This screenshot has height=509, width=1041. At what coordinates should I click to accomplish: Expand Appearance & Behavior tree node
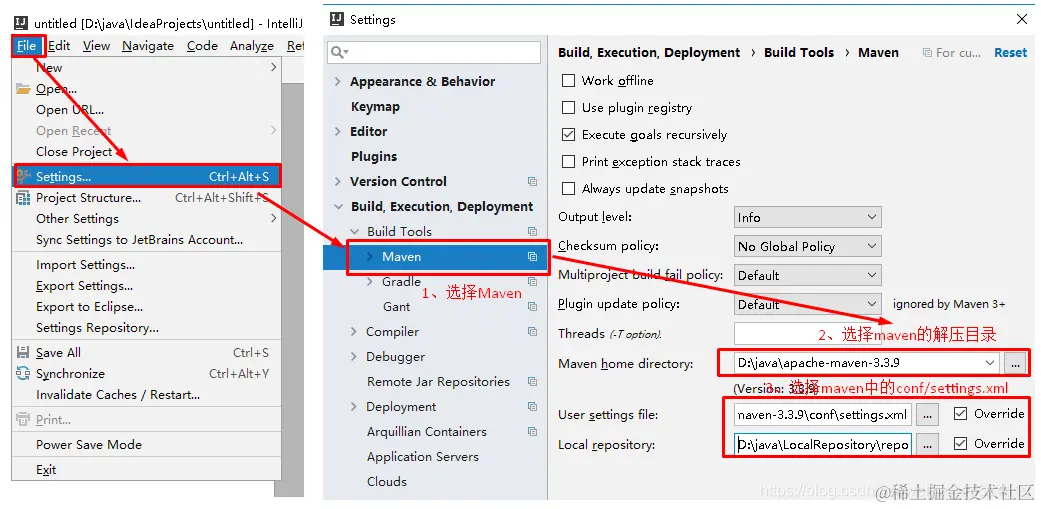click(x=338, y=82)
